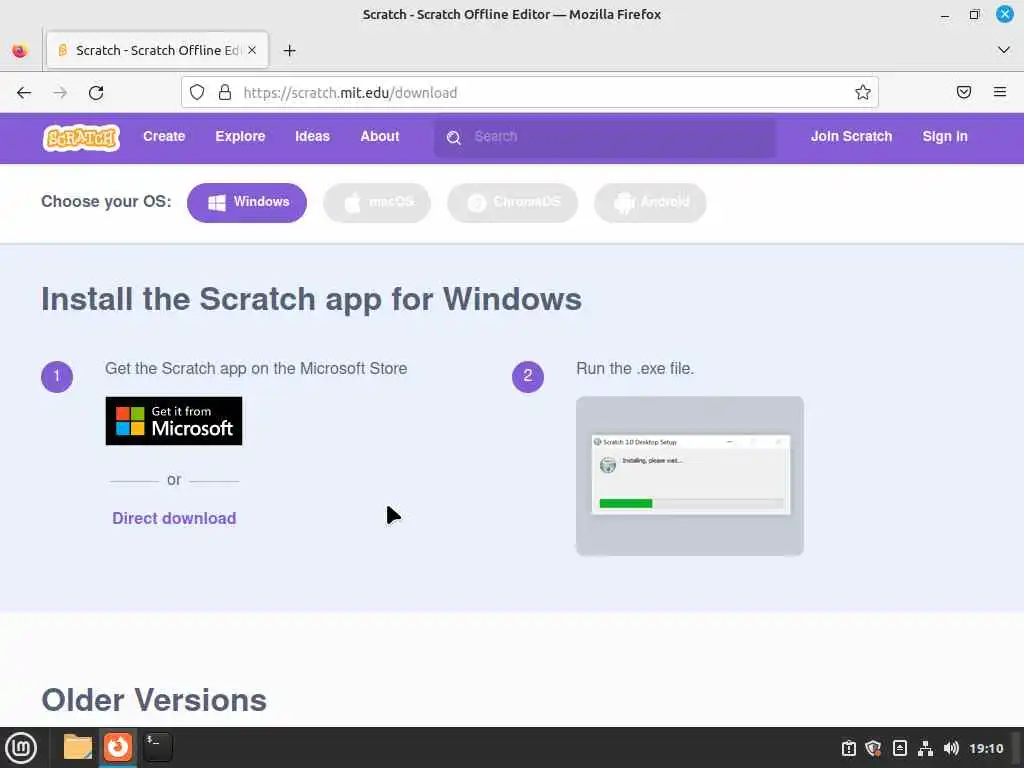1024x768 pixels.
Task: Expand the list all tabs chevron
Action: pos(1004,50)
